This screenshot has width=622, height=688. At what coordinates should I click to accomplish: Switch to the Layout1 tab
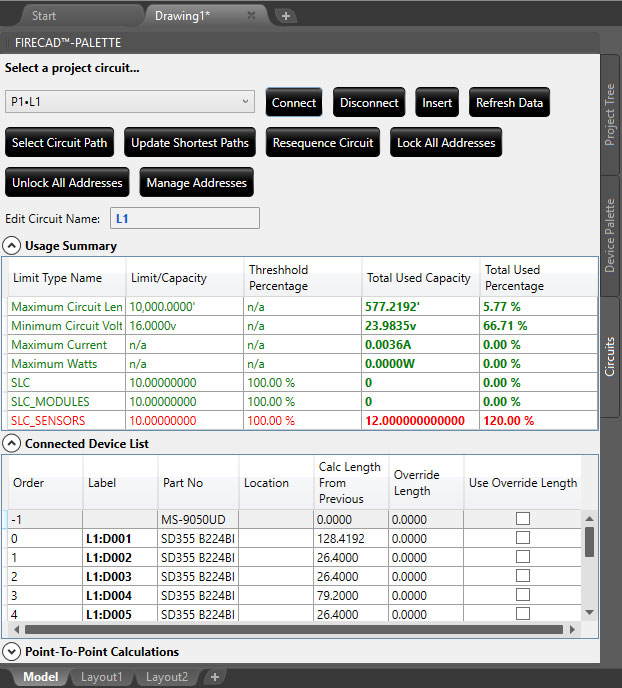[x=103, y=677]
